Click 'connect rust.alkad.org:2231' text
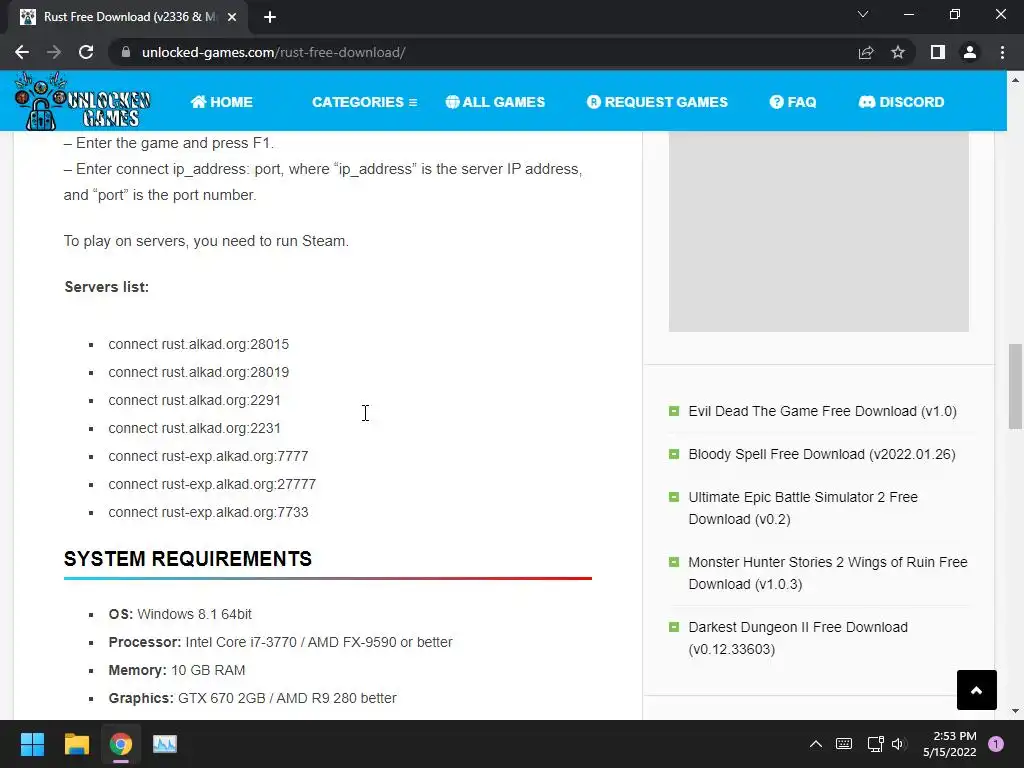1024x768 pixels. [x=195, y=428]
